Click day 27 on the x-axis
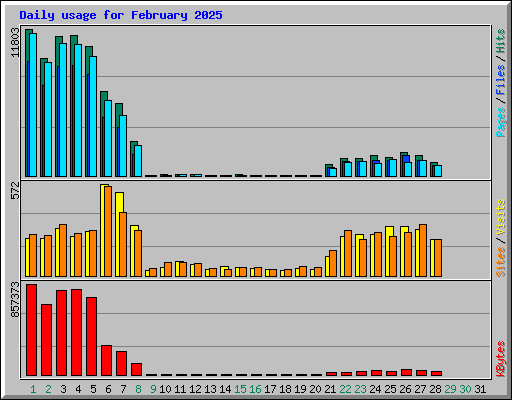Viewport: 512px width, 400px height. [420, 389]
